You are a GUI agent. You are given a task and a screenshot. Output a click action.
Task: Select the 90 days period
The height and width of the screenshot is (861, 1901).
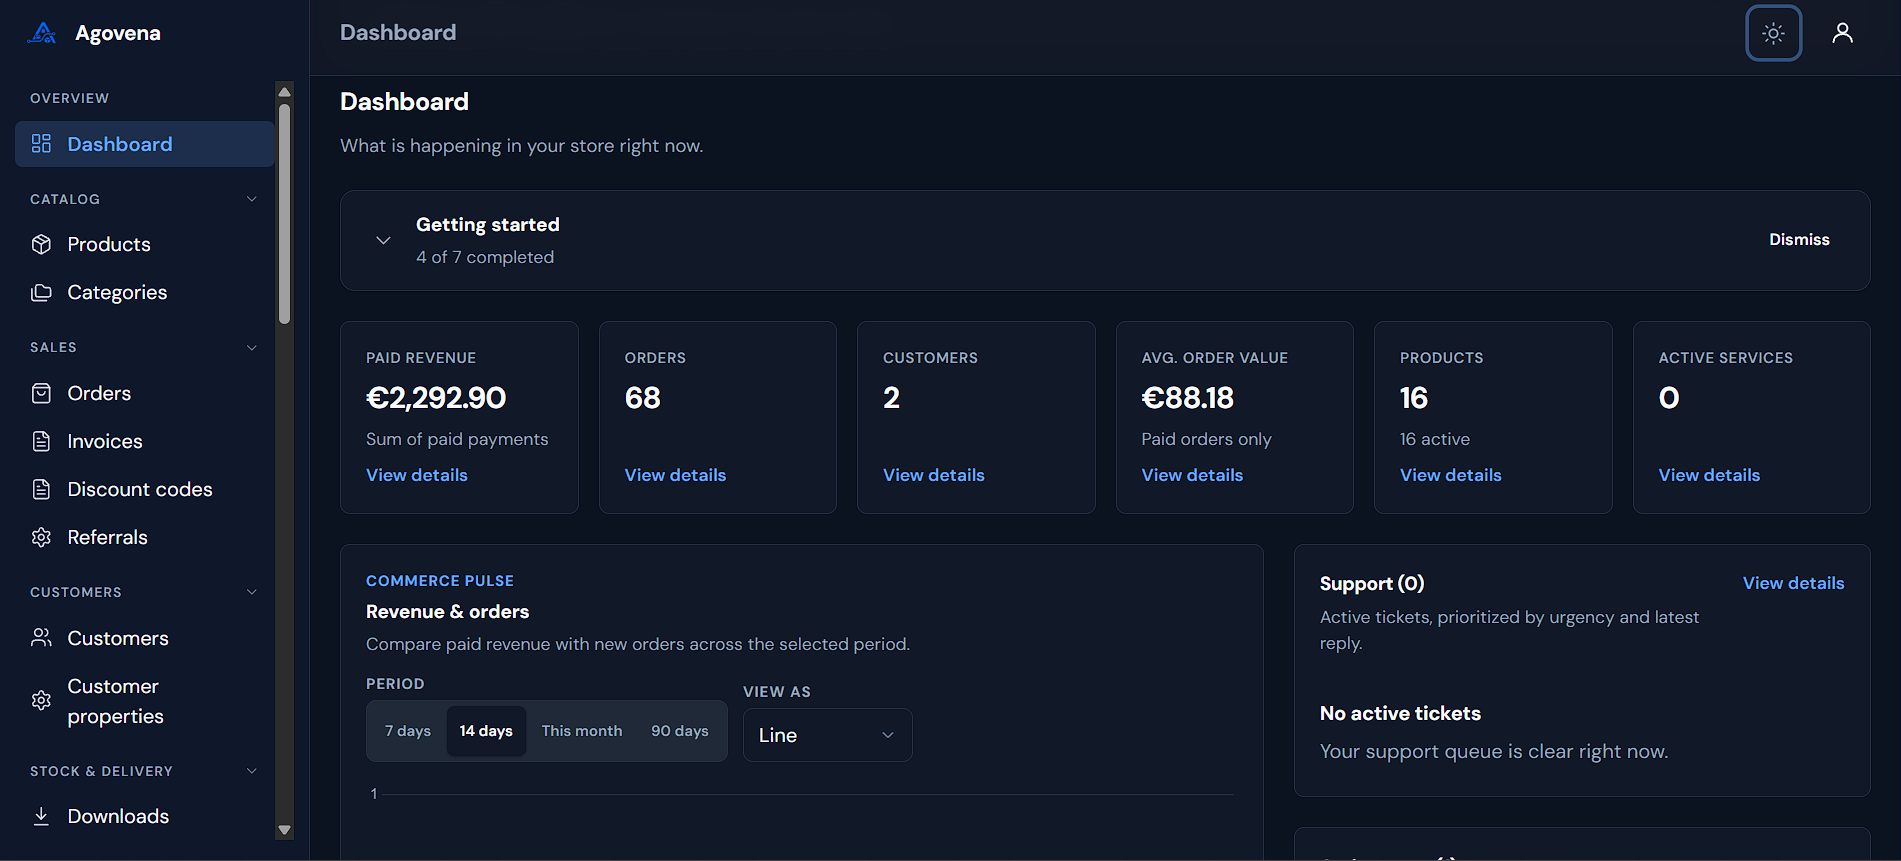680,731
